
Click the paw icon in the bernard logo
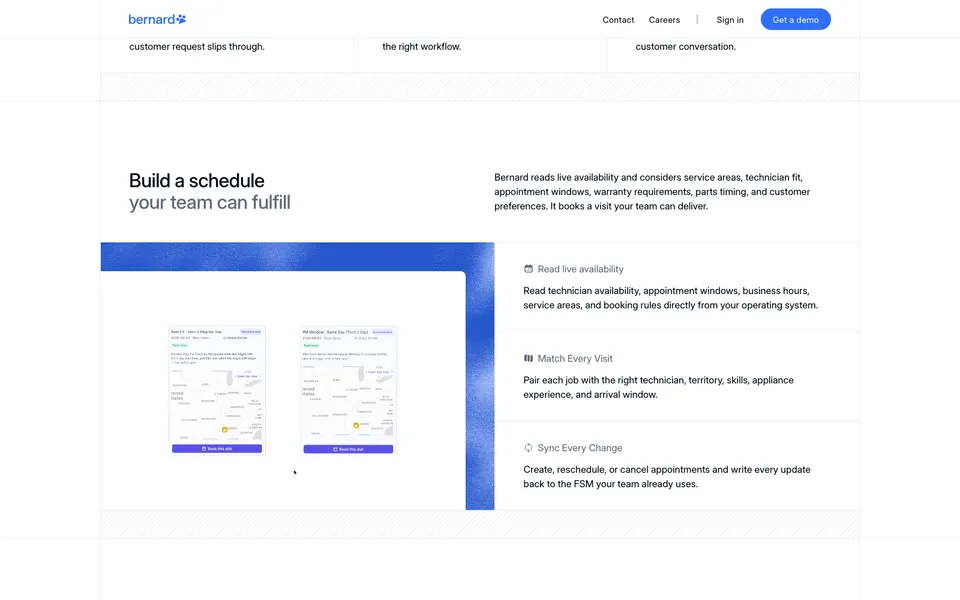(181, 20)
